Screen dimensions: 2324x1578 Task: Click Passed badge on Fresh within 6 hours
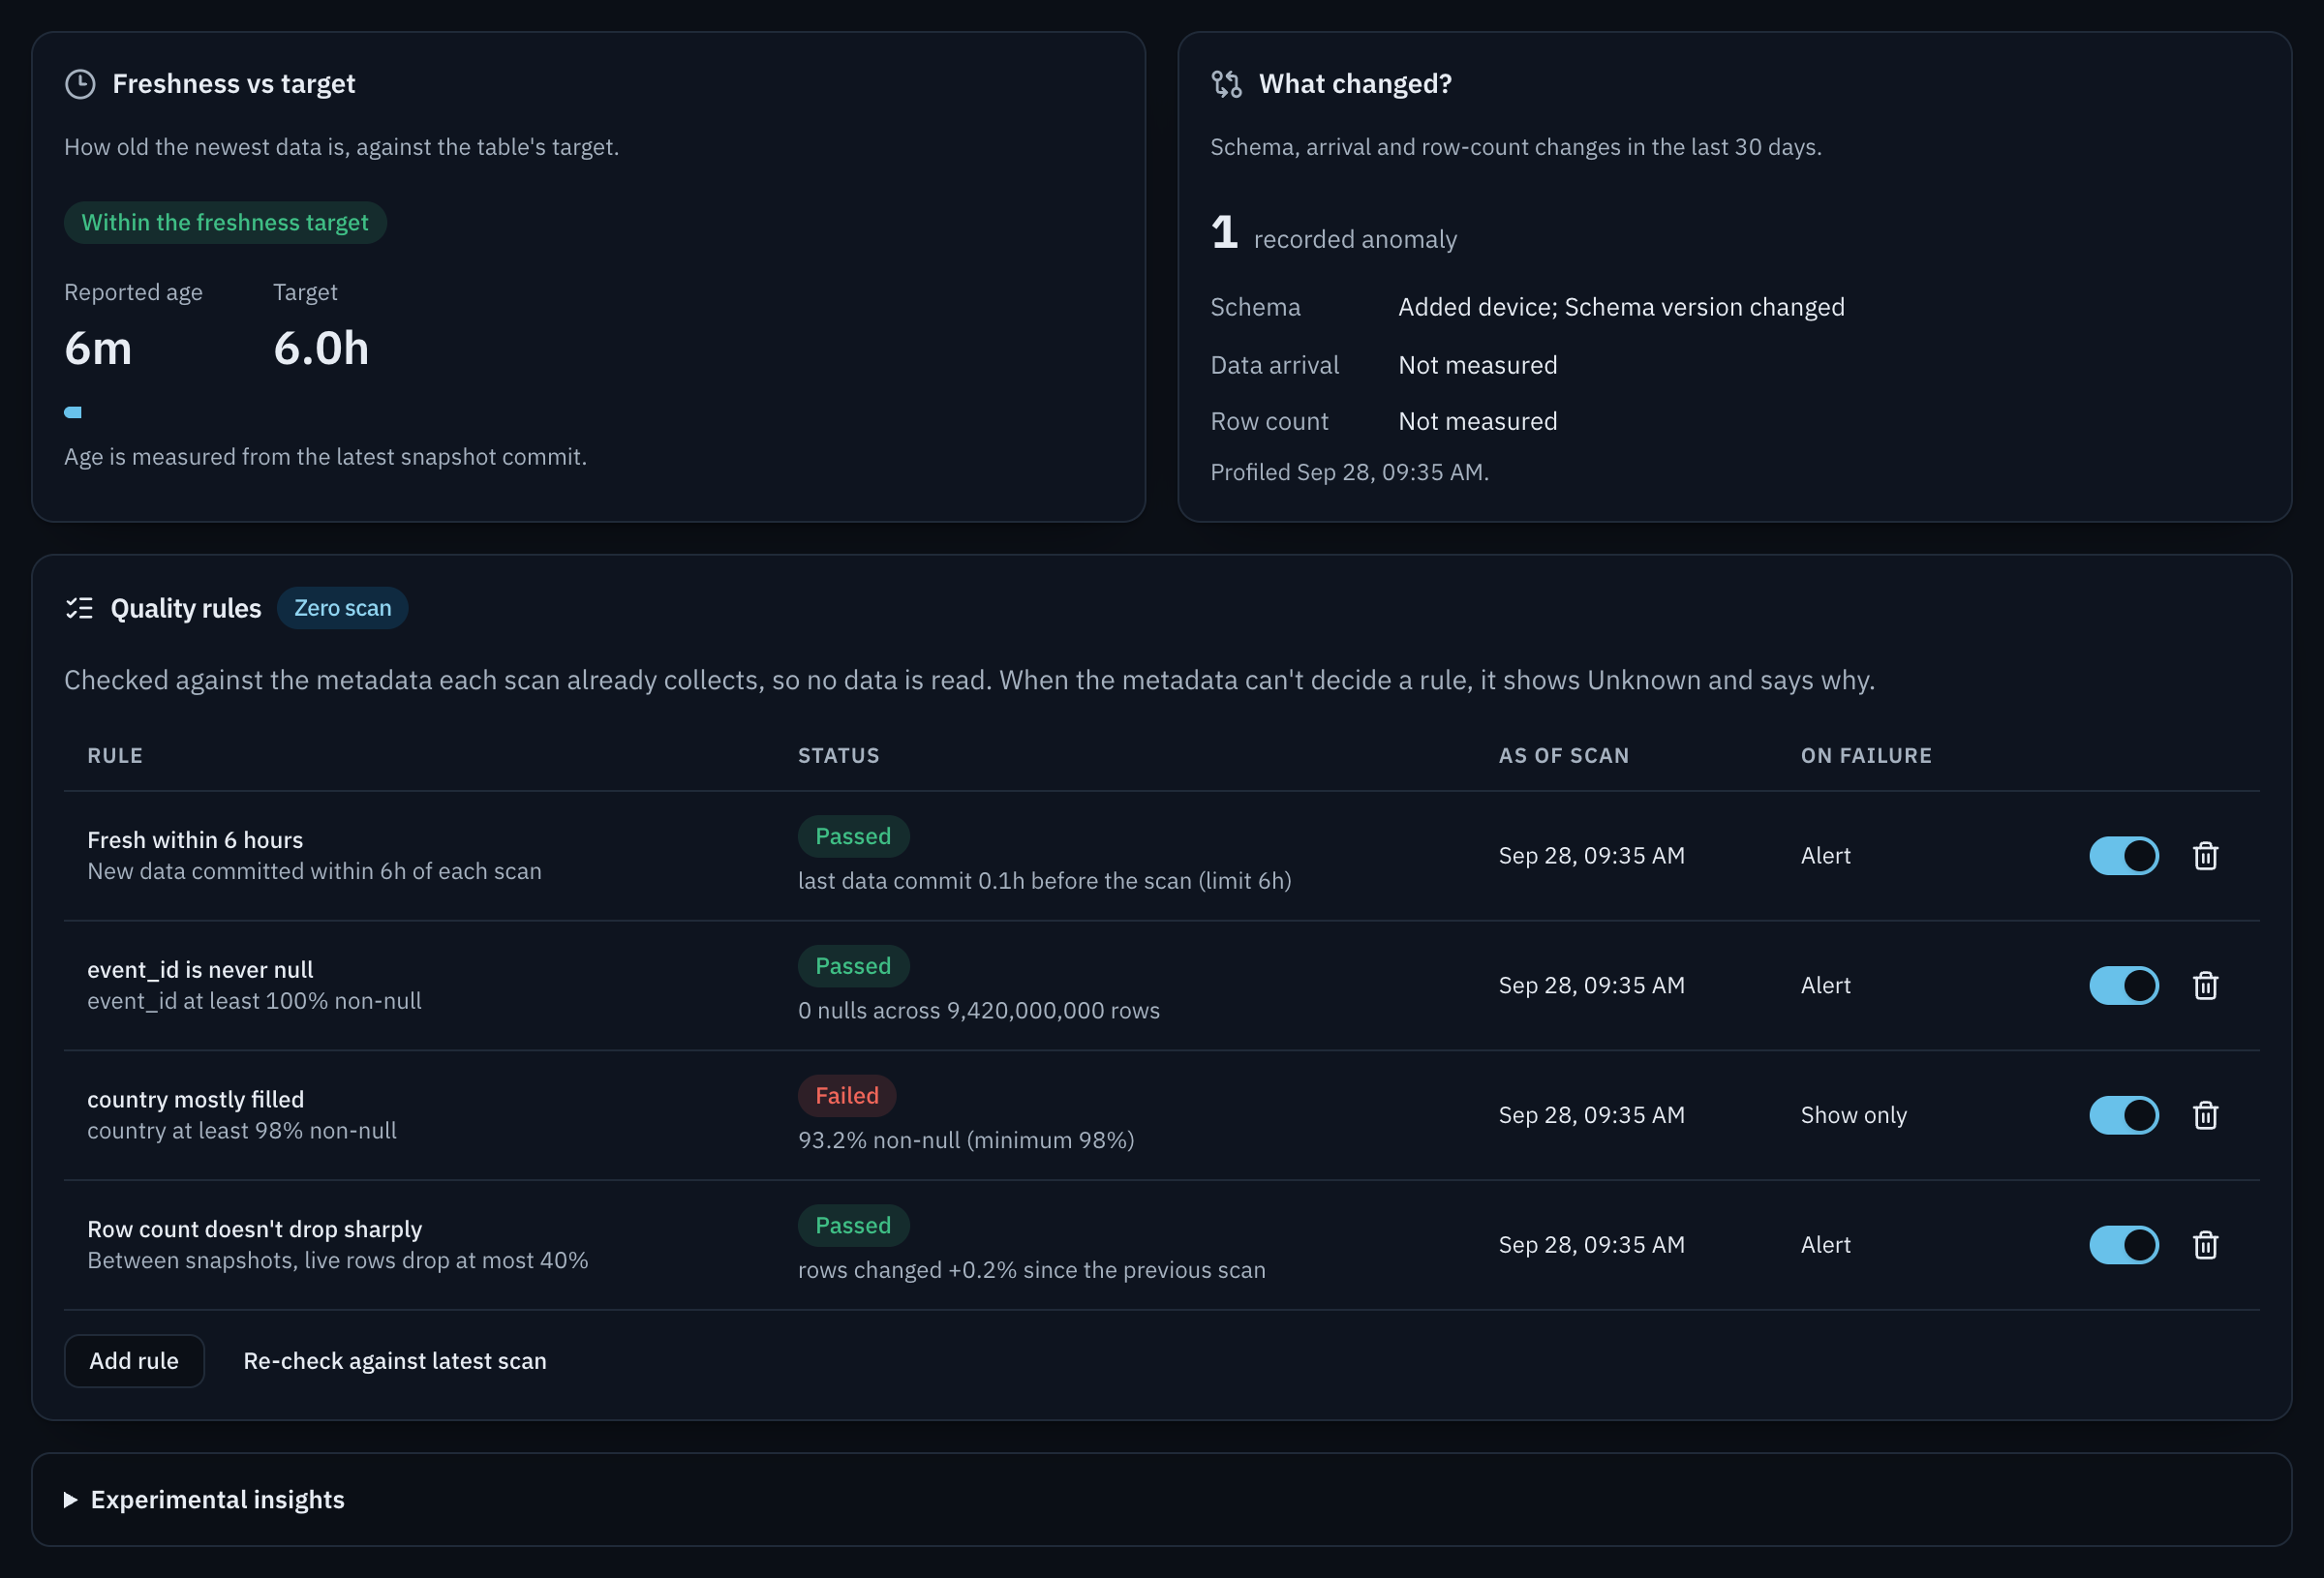pyautogui.click(x=853, y=837)
